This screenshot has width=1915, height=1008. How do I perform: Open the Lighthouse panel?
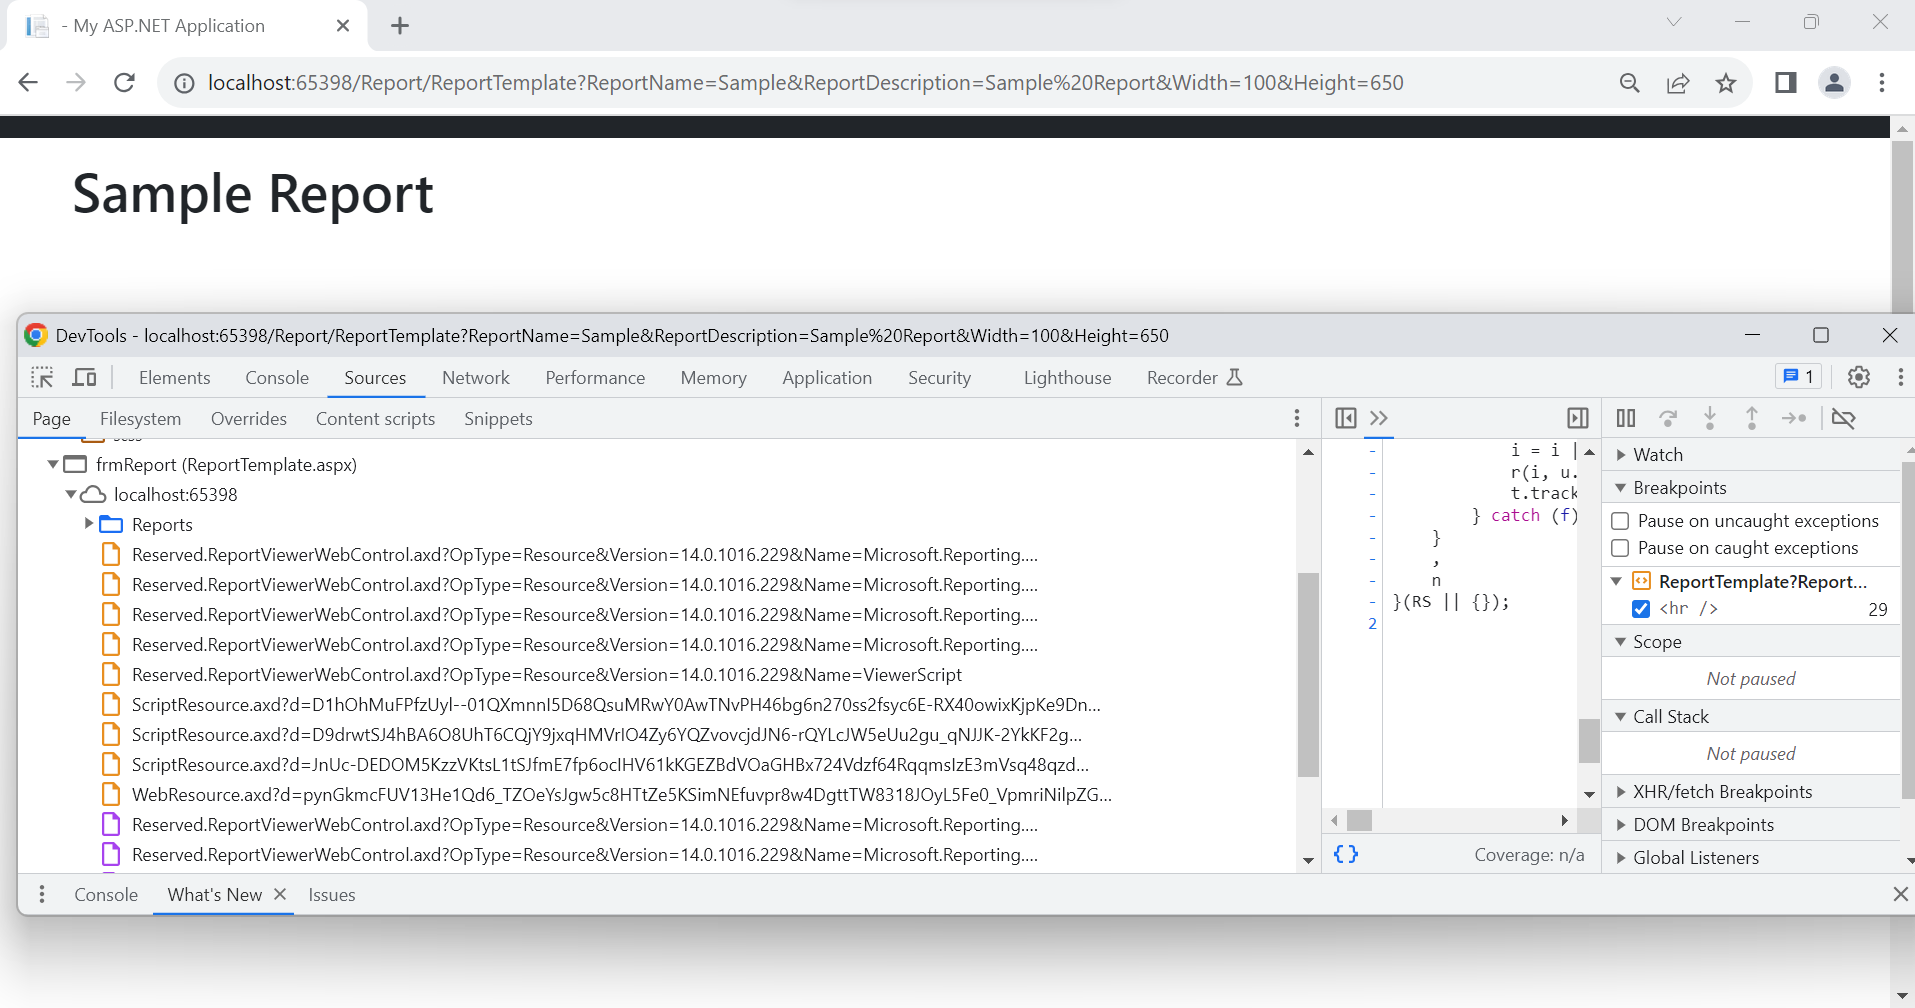(x=1067, y=378)
